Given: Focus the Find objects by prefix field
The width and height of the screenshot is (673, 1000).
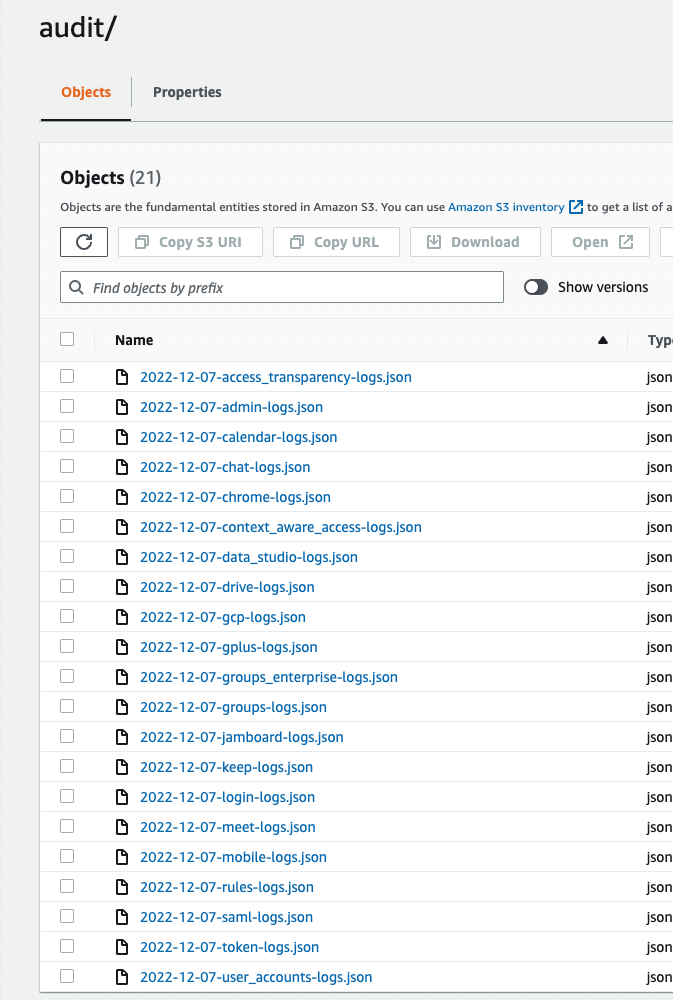Looking at the screenshot, I should (x=282, y=288).
